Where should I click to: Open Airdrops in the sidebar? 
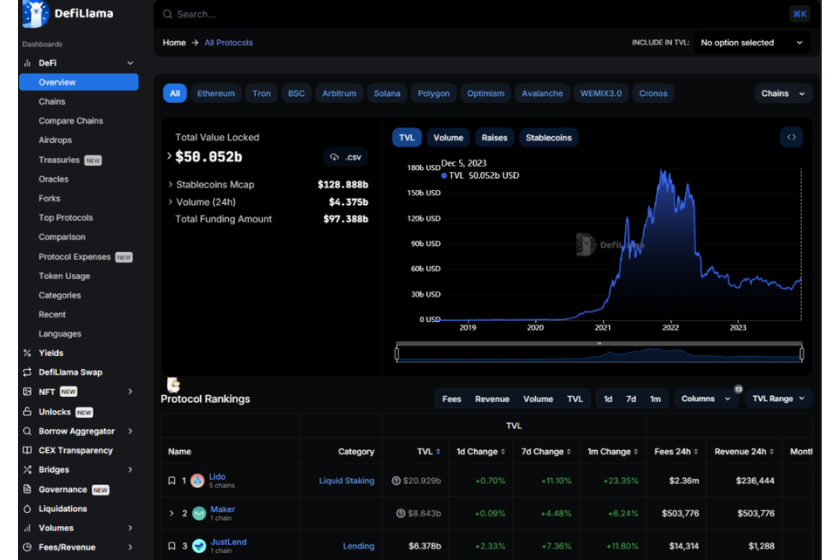55,140
